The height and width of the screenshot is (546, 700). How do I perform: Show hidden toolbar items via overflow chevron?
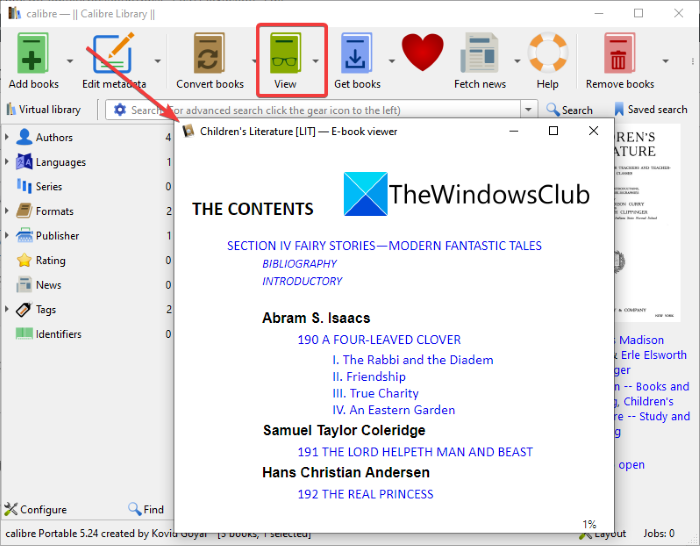pyautogui.click(x=693, y=61)
